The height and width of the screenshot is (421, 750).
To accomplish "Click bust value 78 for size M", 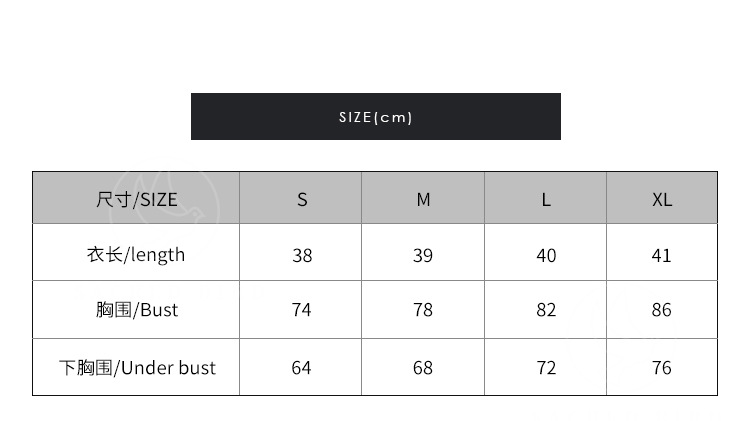I will point(423,310).
